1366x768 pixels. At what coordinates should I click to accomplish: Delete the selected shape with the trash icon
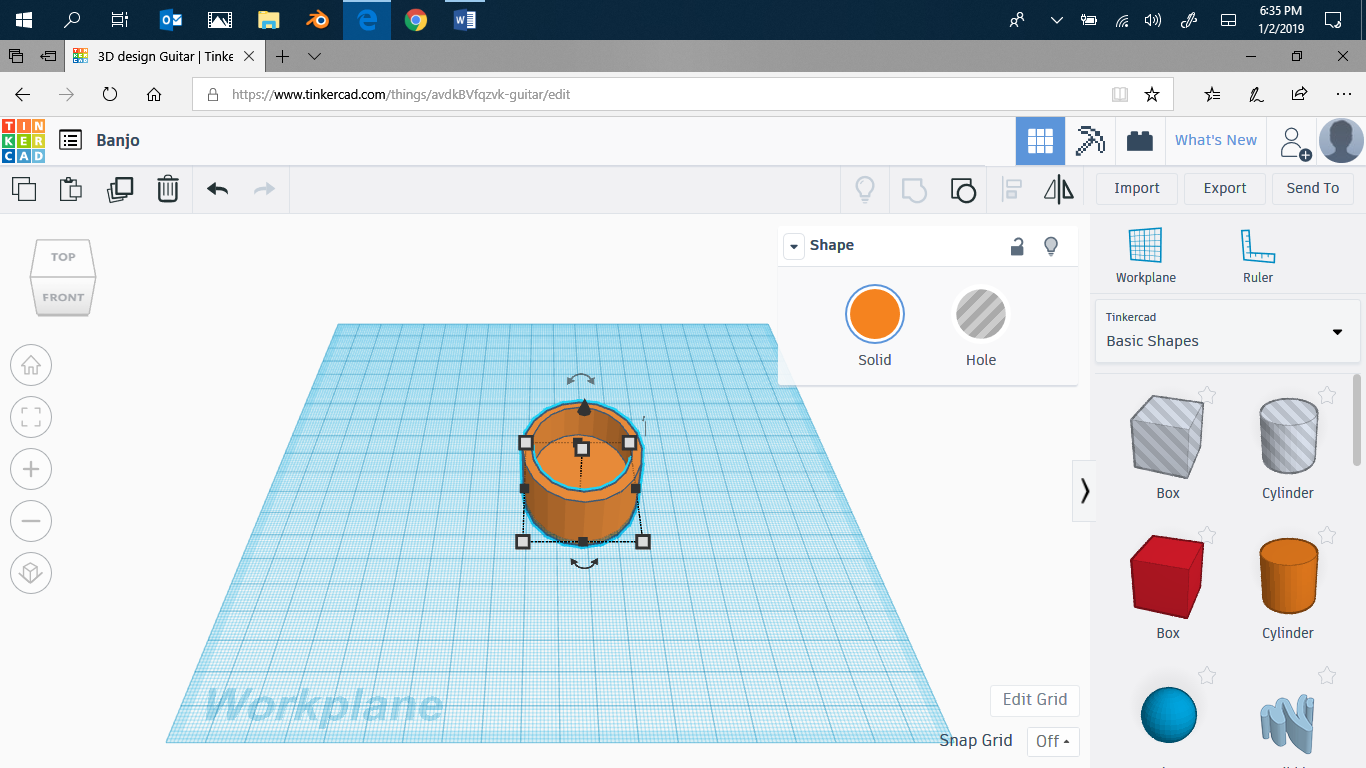(x=168, y=189)
